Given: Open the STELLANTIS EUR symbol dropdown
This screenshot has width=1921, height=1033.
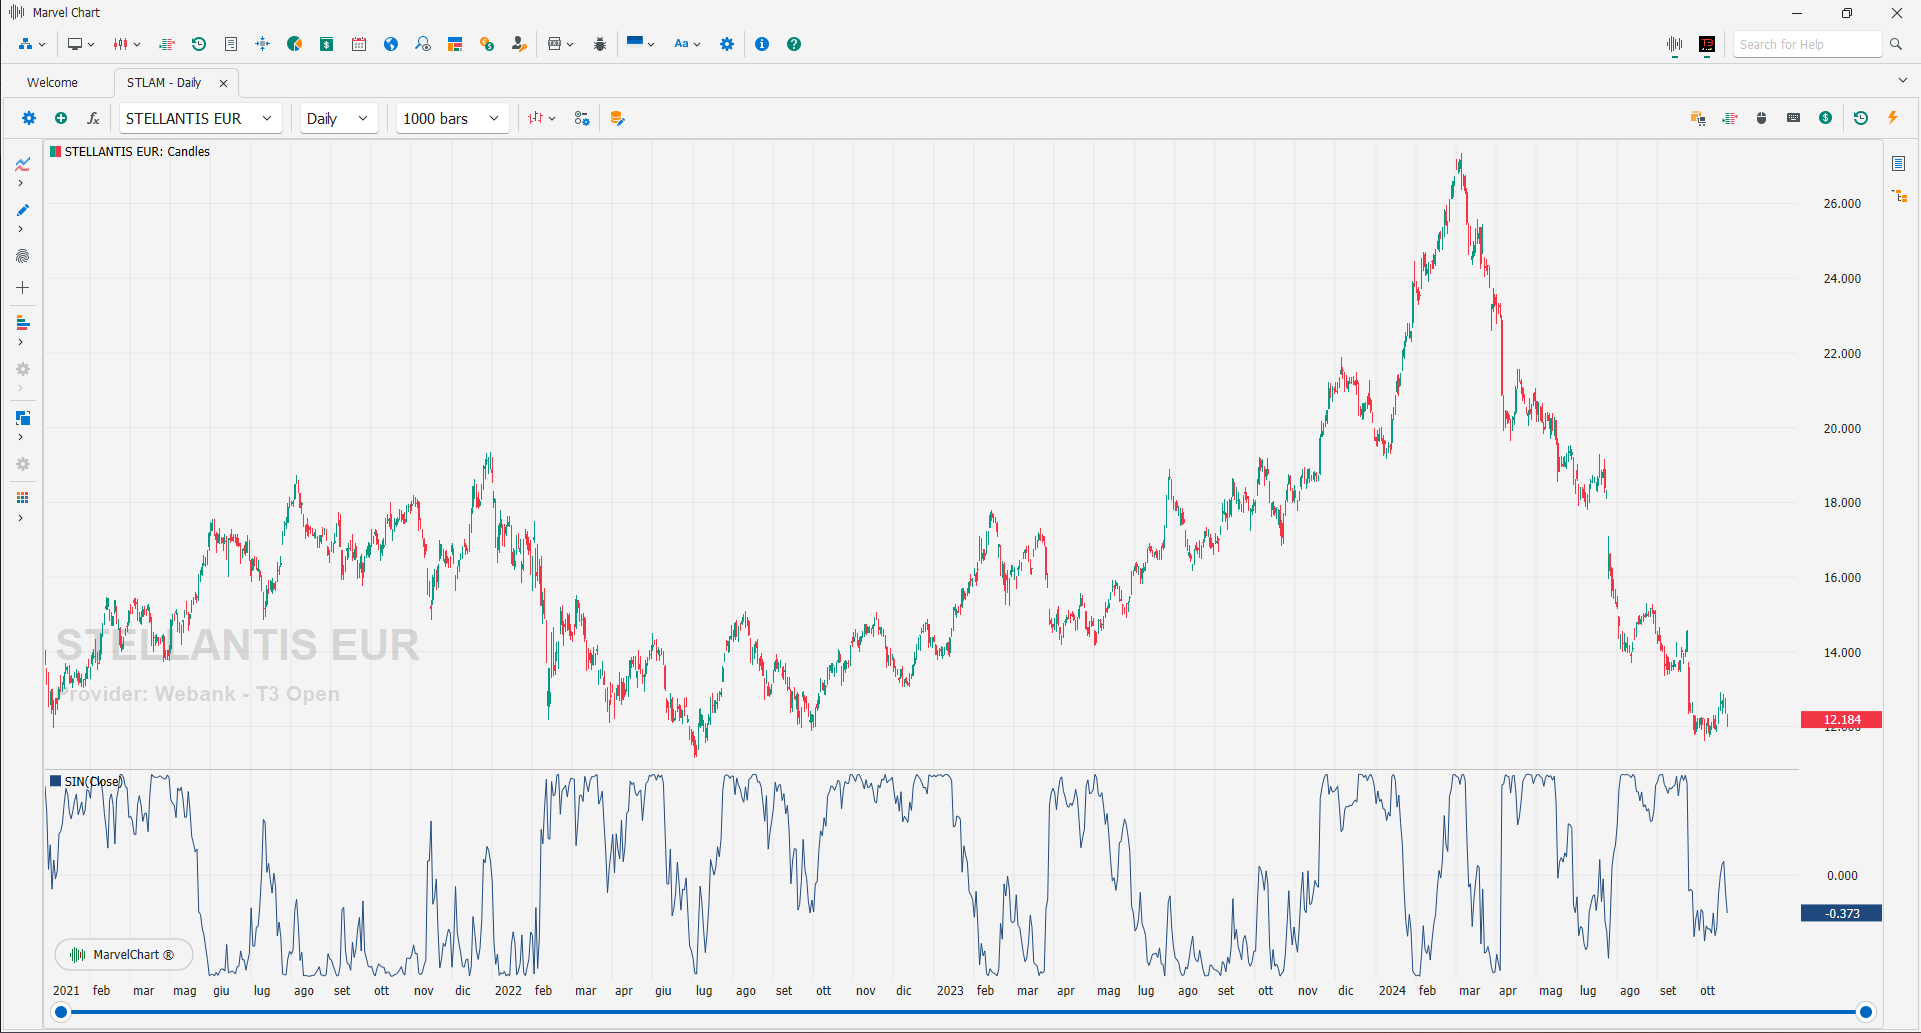Looking at the screenshot, I should pyautogui.click(x=200, y=118).
